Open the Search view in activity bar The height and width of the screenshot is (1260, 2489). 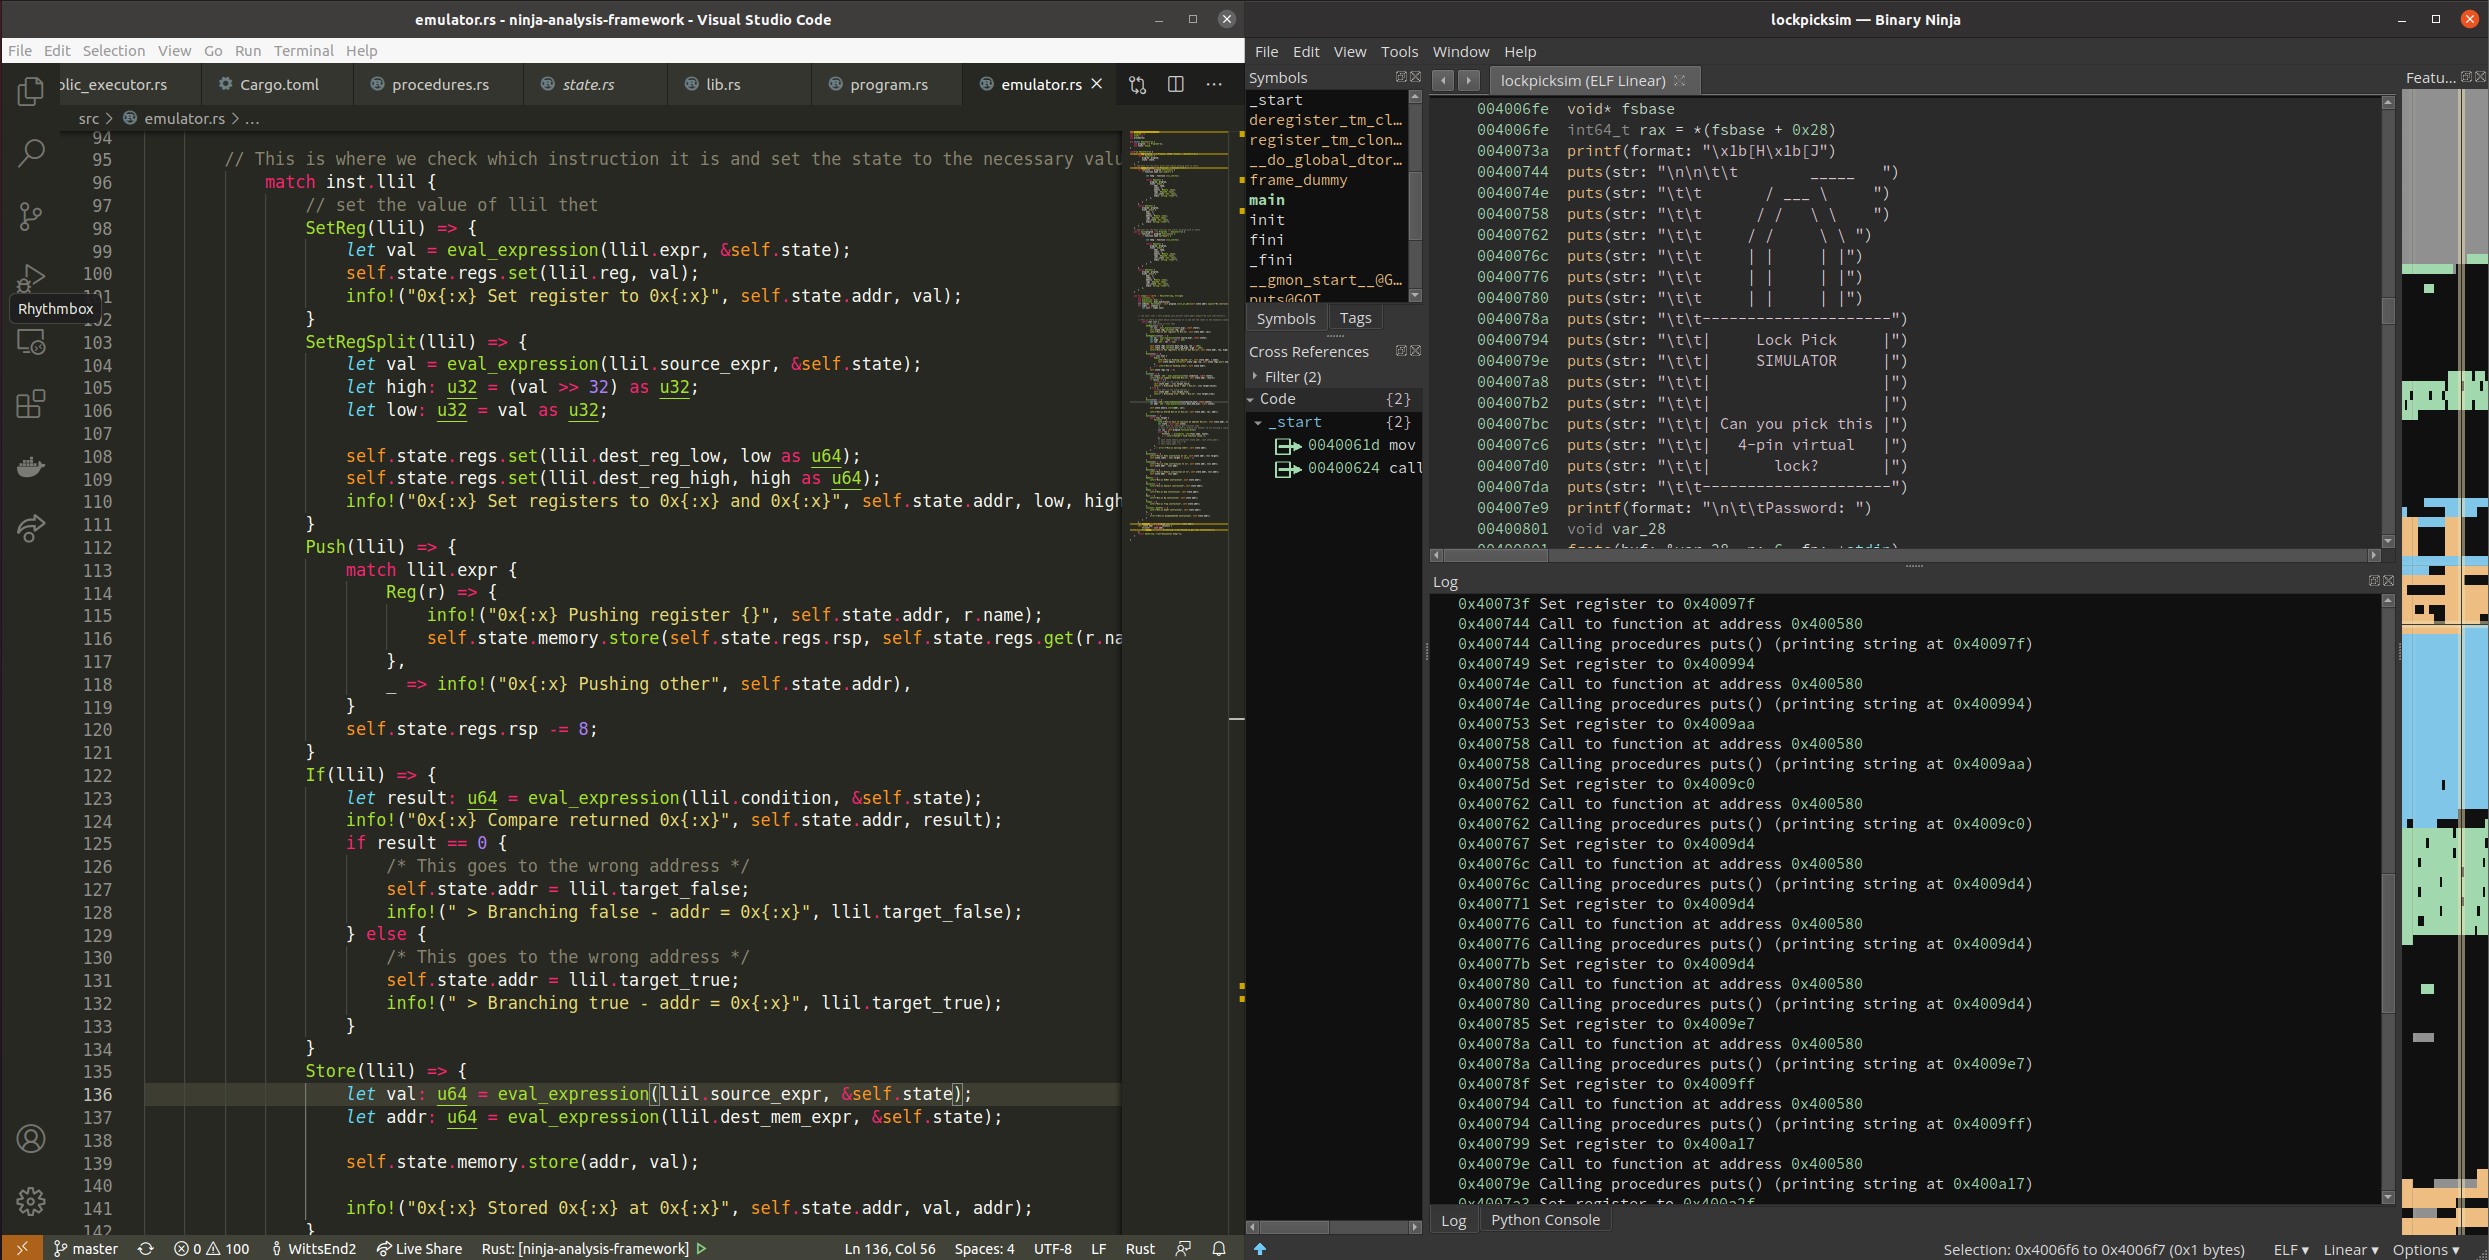(x=31, y=153)
